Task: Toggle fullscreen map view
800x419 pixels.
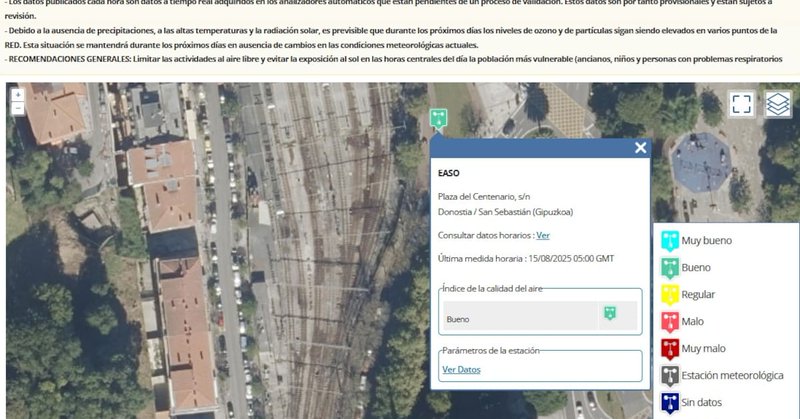Action: 741,104
